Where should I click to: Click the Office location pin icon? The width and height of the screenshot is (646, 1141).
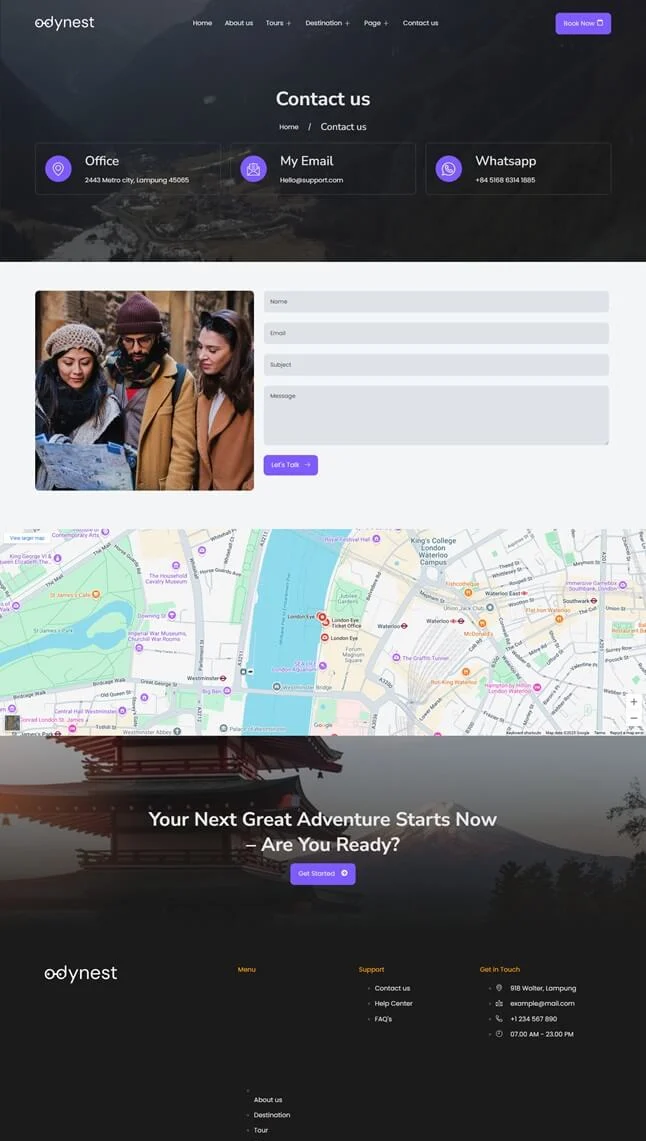click(x=58, y=169)
